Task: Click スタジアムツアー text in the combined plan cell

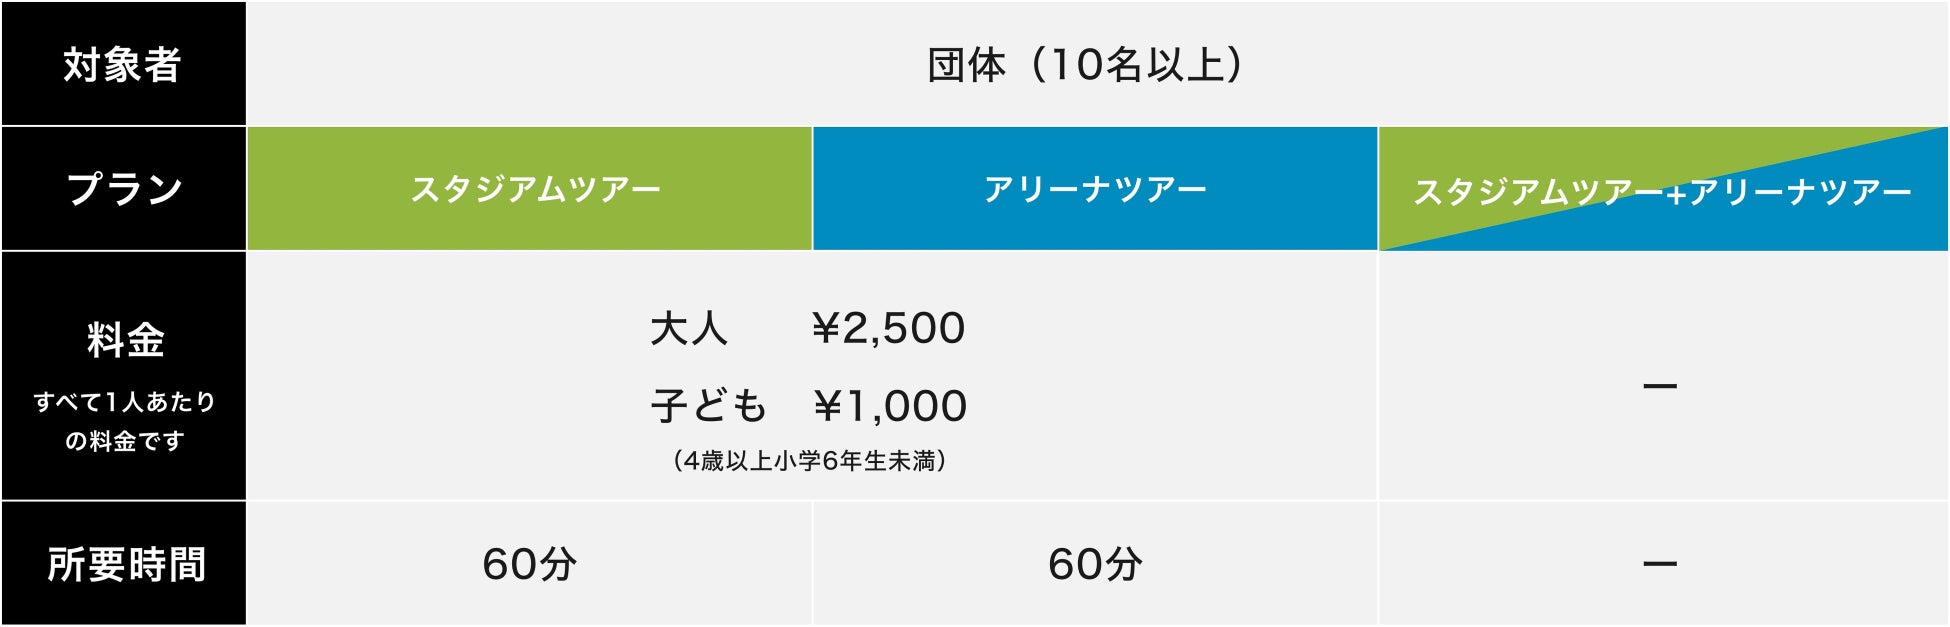Action: (1538, 192)
